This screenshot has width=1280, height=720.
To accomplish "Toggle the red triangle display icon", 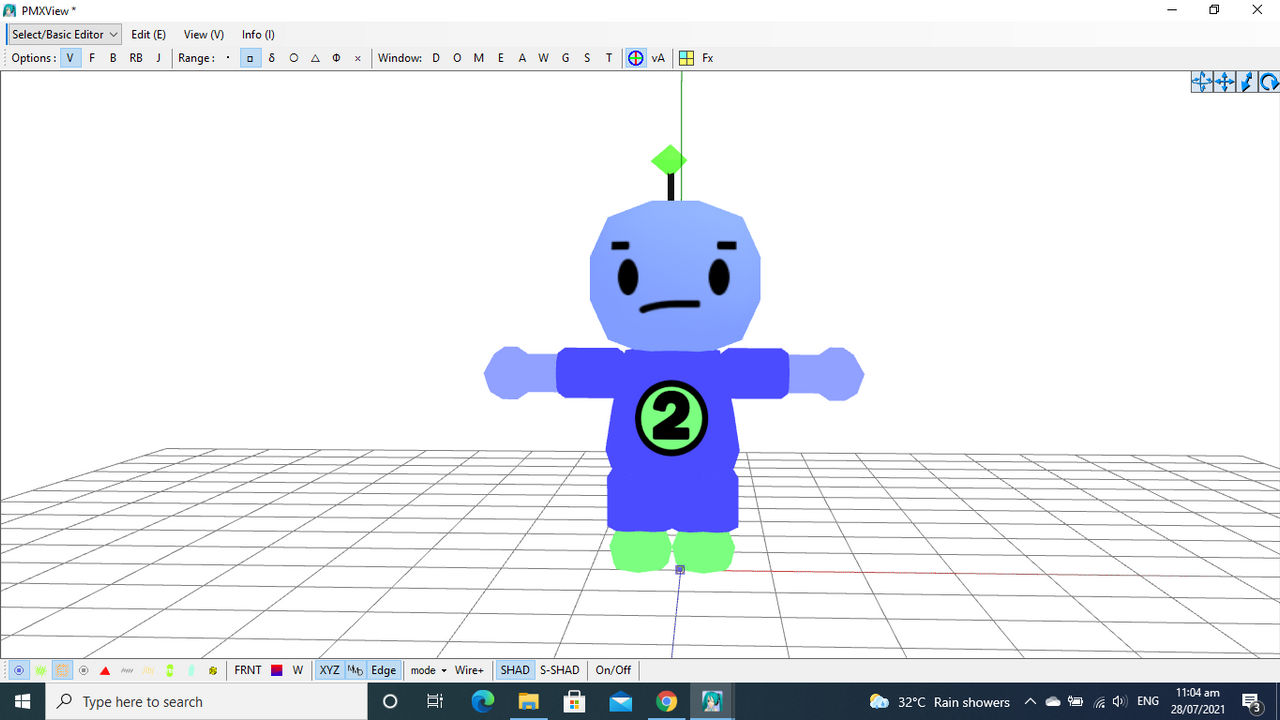I will coord(105,670).
